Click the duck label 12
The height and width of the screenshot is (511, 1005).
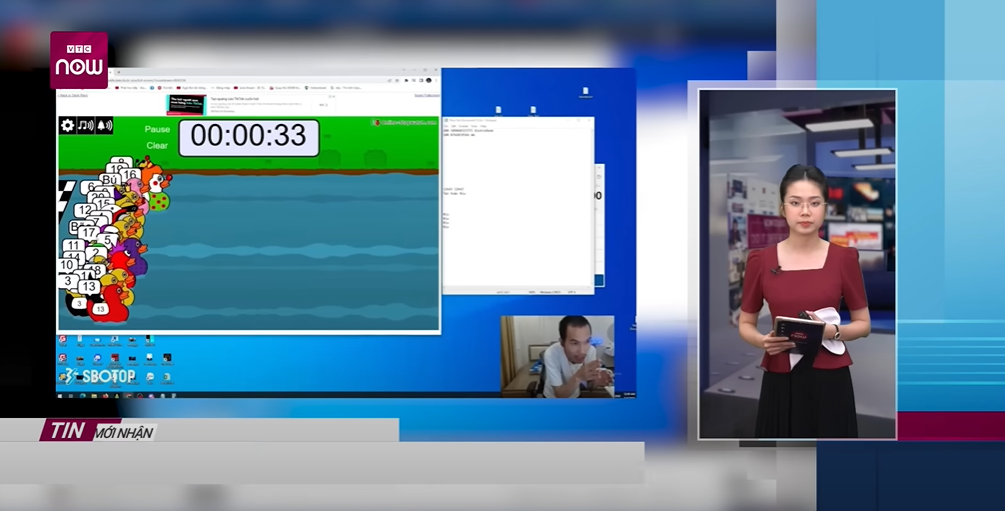pos(85,210)
